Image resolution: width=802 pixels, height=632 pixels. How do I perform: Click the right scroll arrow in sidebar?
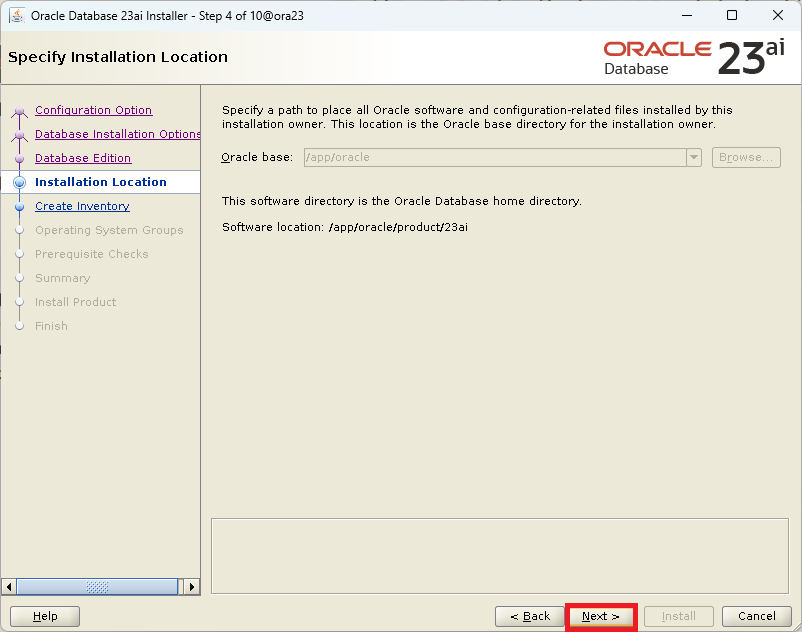coord(191,586)
